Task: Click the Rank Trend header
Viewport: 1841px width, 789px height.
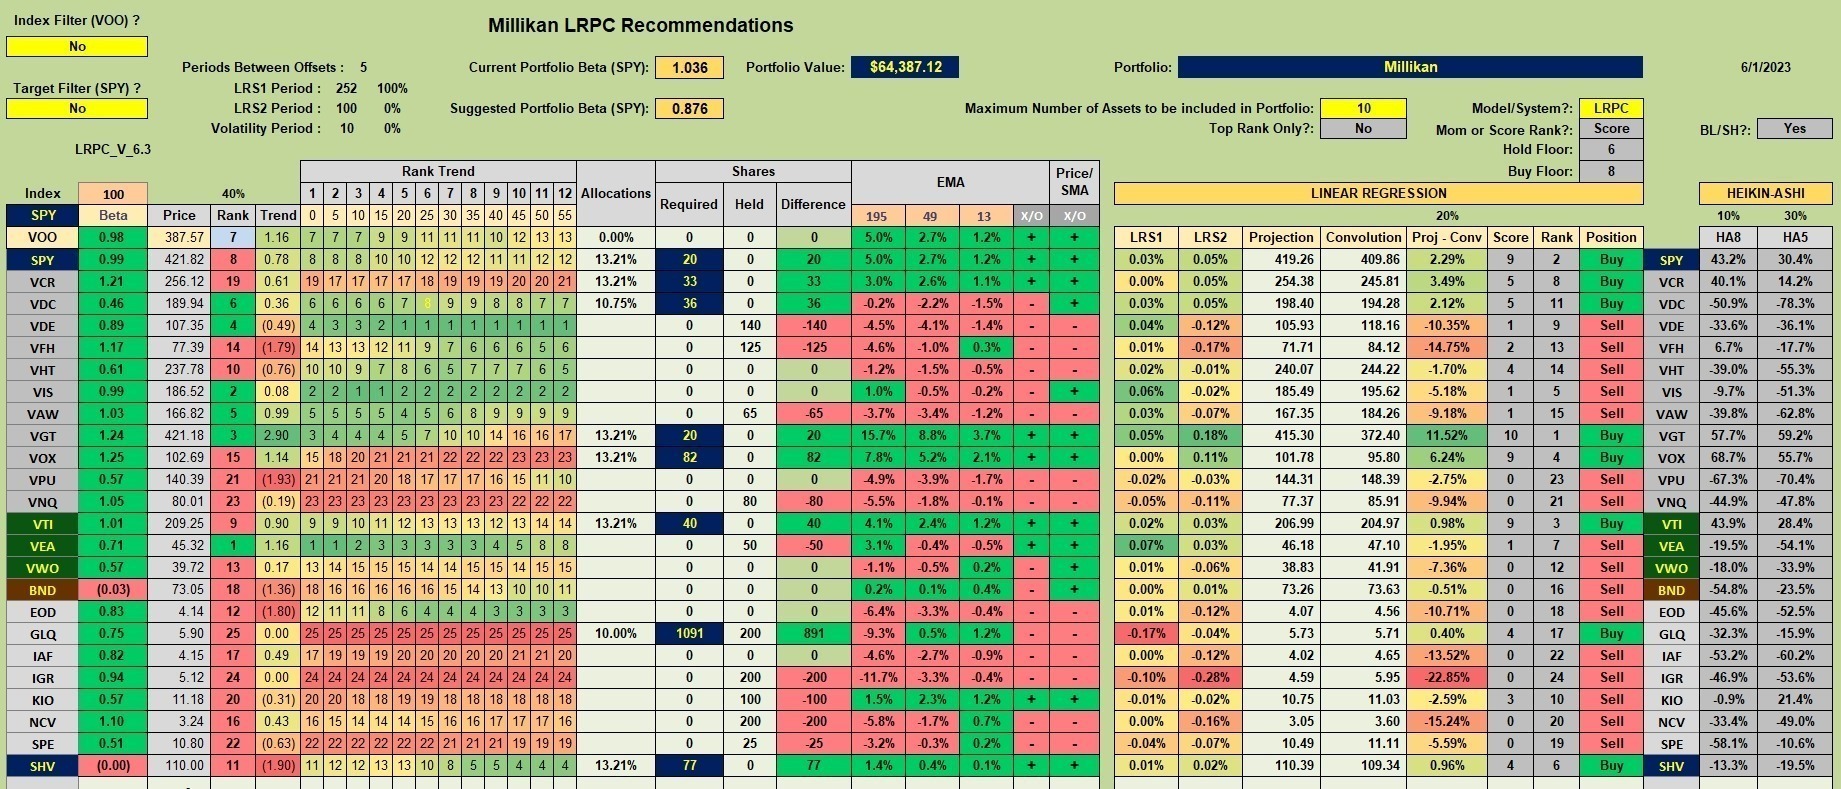Action: click(438, 171)
